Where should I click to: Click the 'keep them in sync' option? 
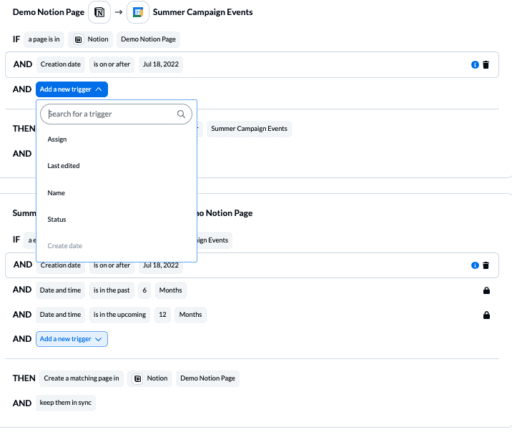point(66,403)
